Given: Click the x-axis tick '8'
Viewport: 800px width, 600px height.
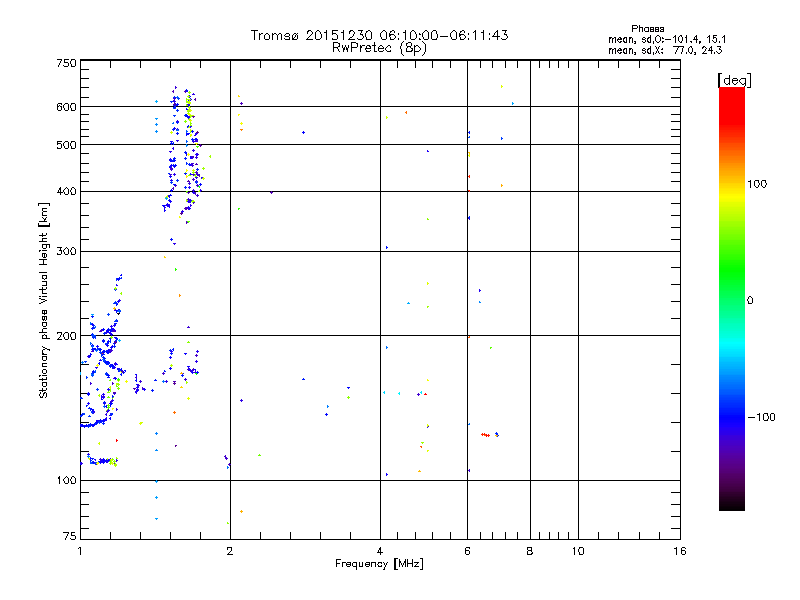Looking at the screenshot, I should pyautogui.click(x=530, y=551).
